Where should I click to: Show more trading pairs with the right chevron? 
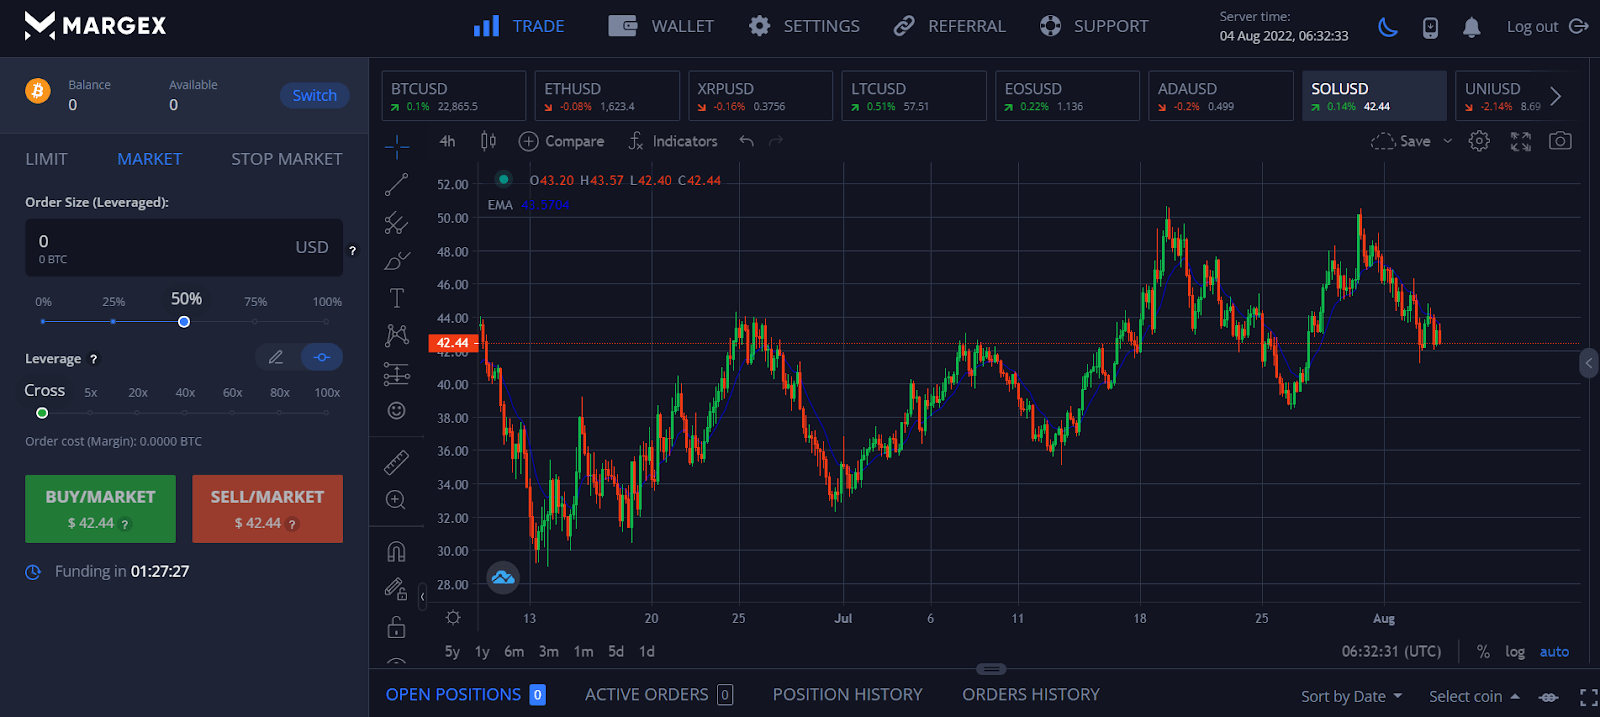point(1555,96)
